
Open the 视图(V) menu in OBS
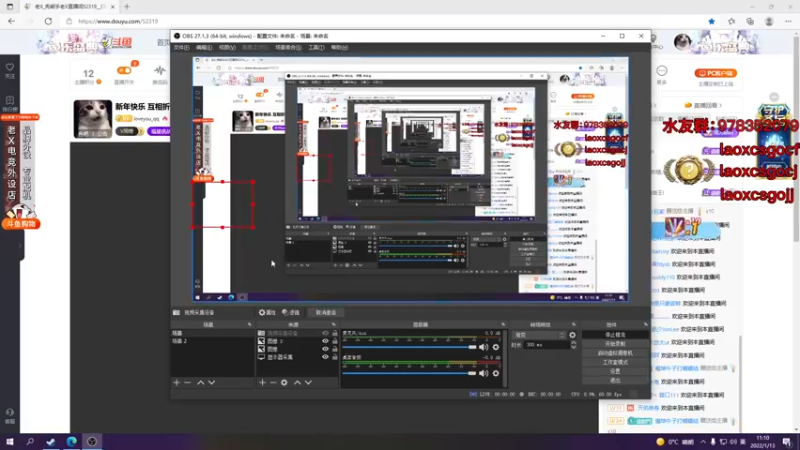(227, 47)
